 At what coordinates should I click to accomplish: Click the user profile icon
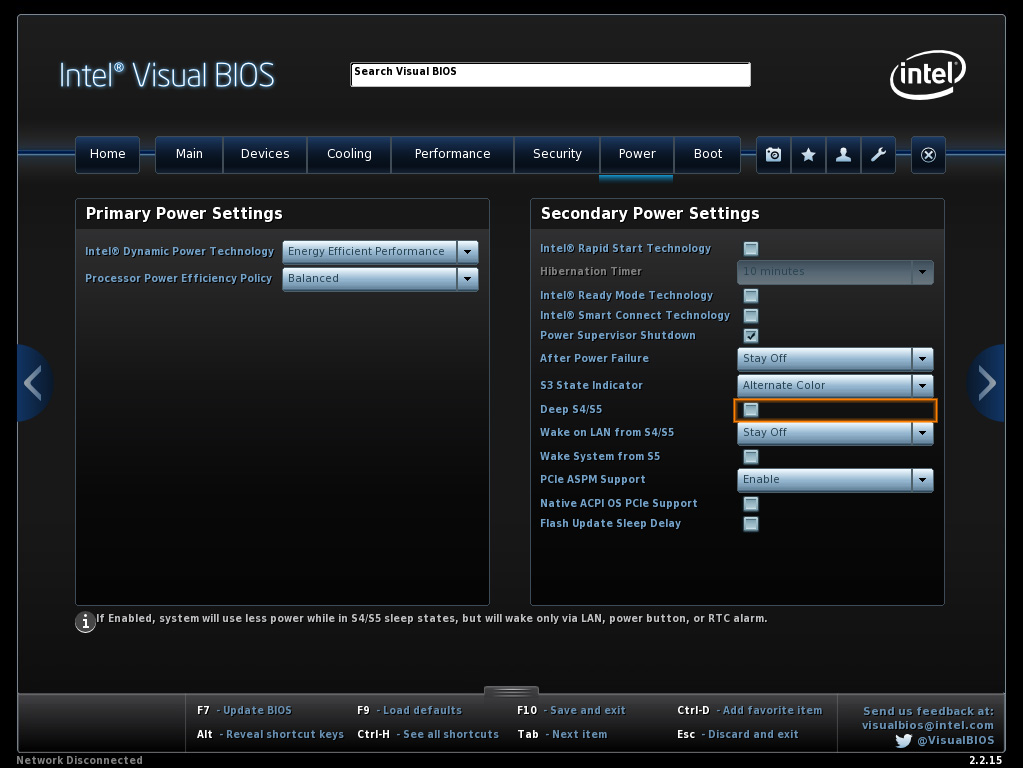[844, 155]
